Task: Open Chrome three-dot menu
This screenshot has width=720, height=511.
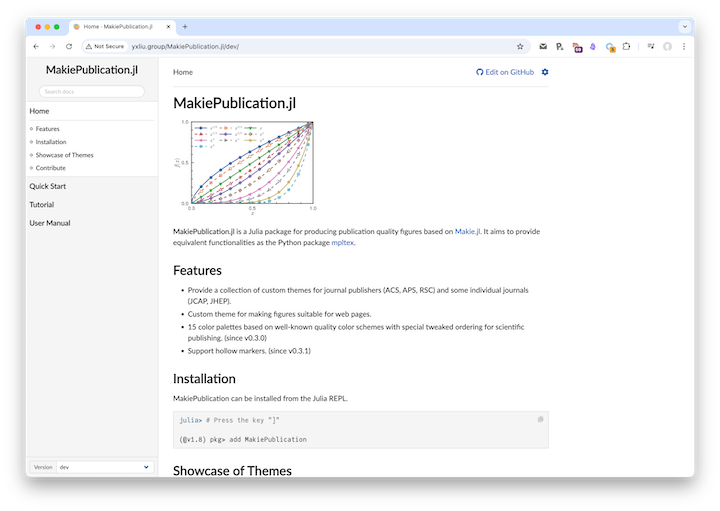Action: [x=684, y=46]
